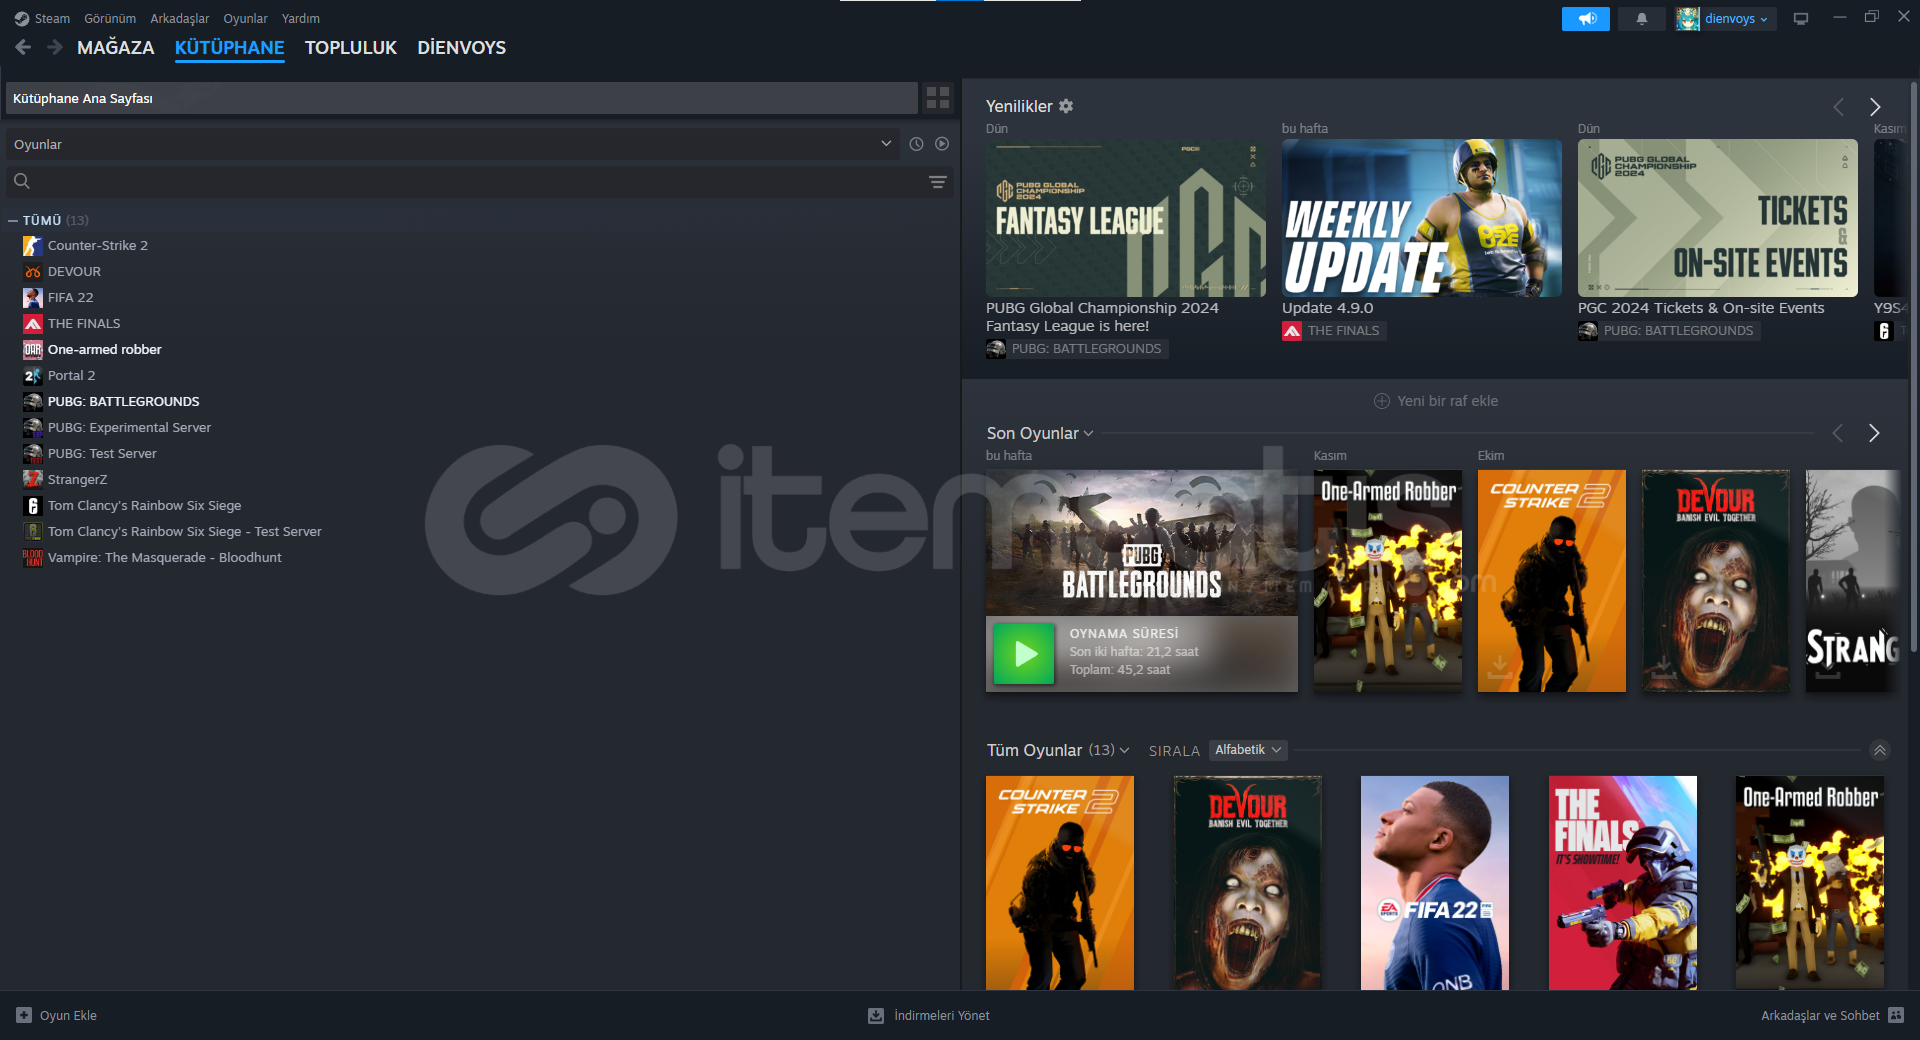Expand the dienvoys account dropdown
The width and height of the screenshot is (1920, 1040).
[x=1738, y=19]
